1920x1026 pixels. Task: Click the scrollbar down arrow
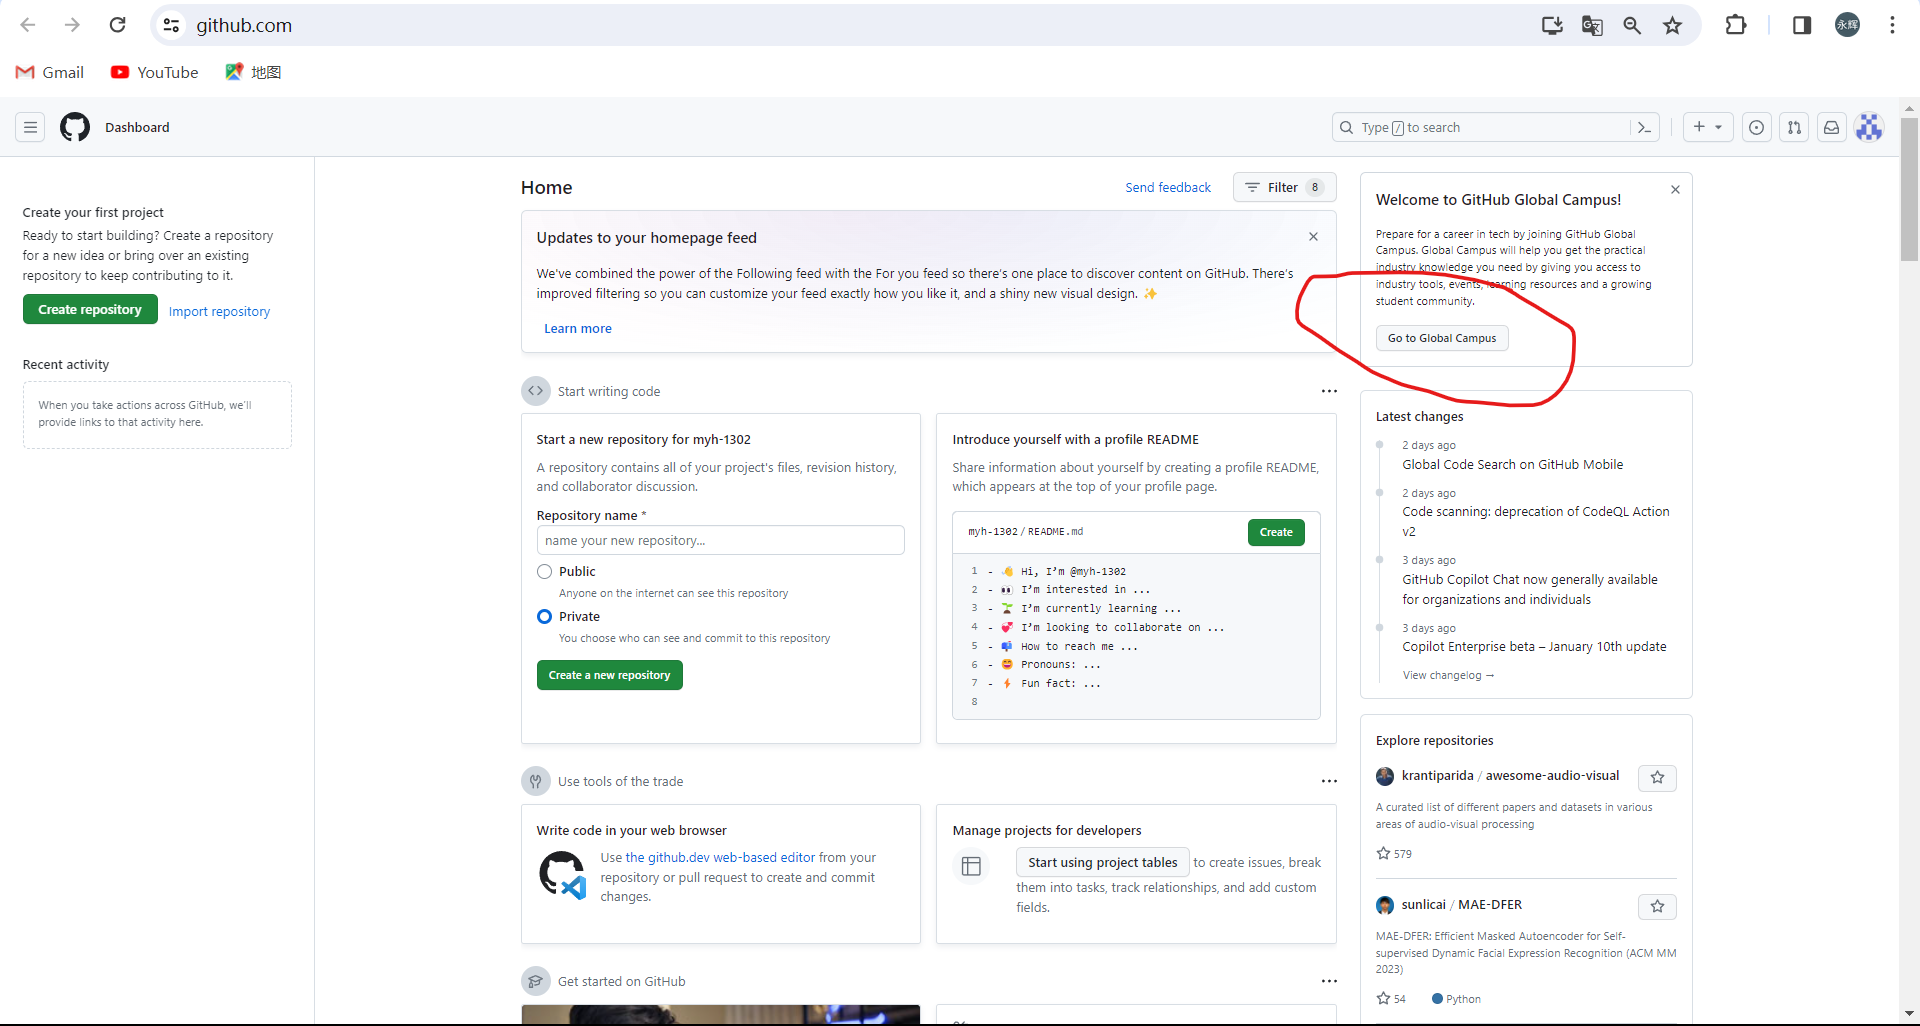1909,1014
